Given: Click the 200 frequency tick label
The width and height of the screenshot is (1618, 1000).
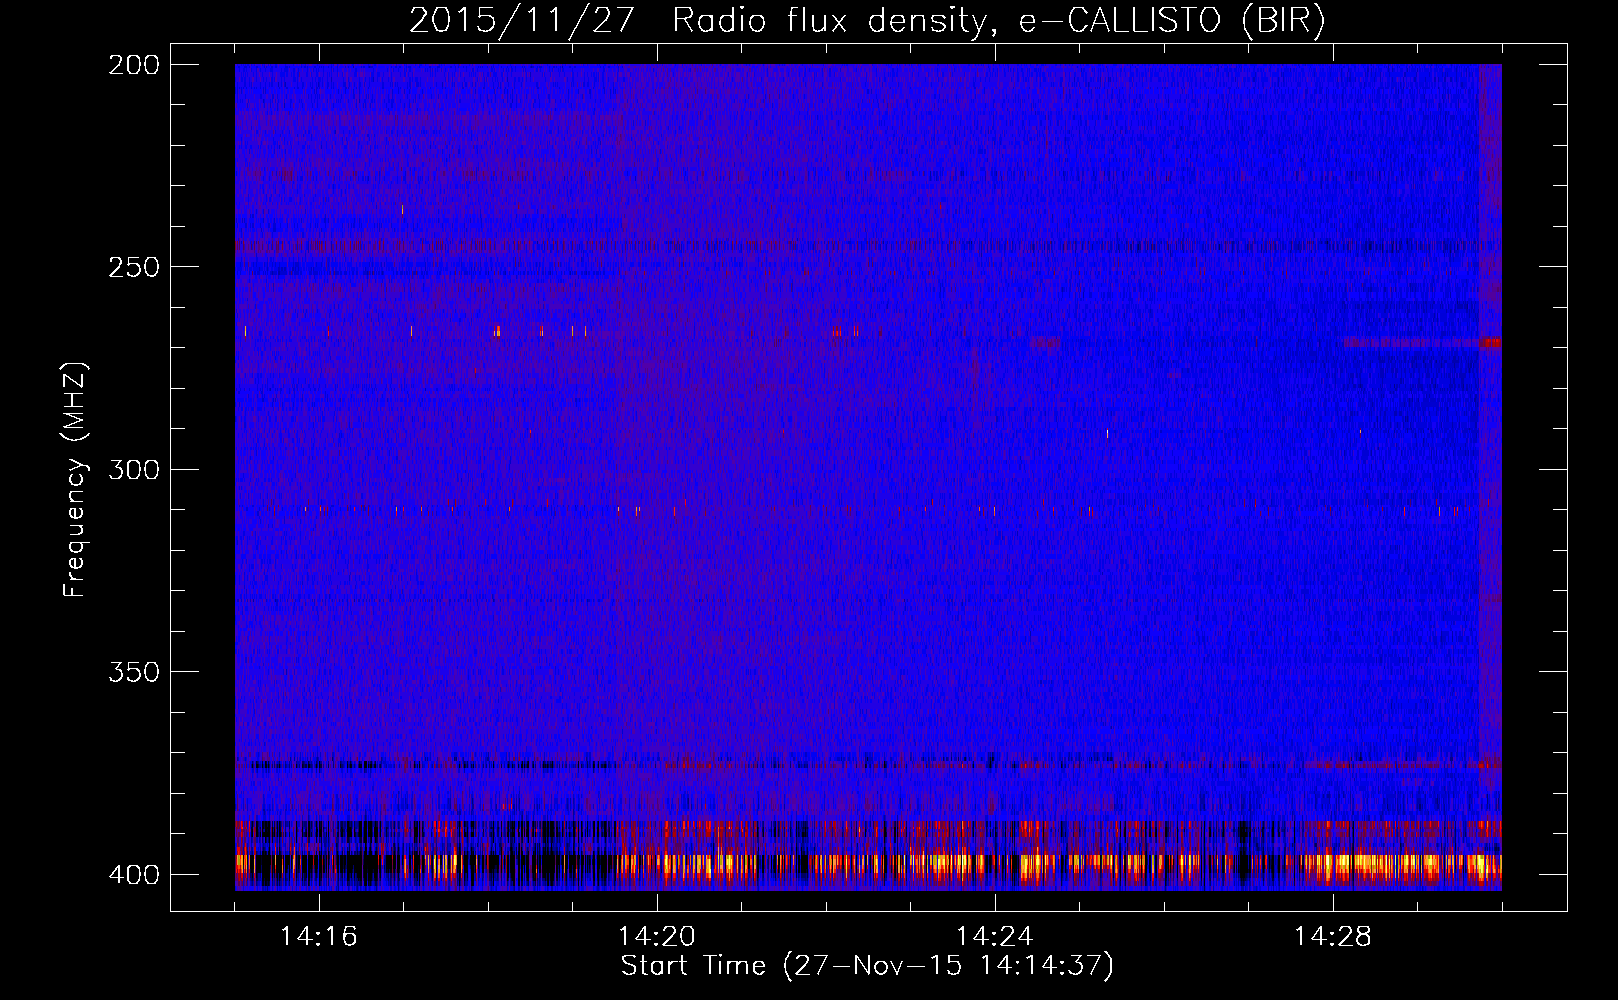Looking at the screenshot, I should coord(134,65).
